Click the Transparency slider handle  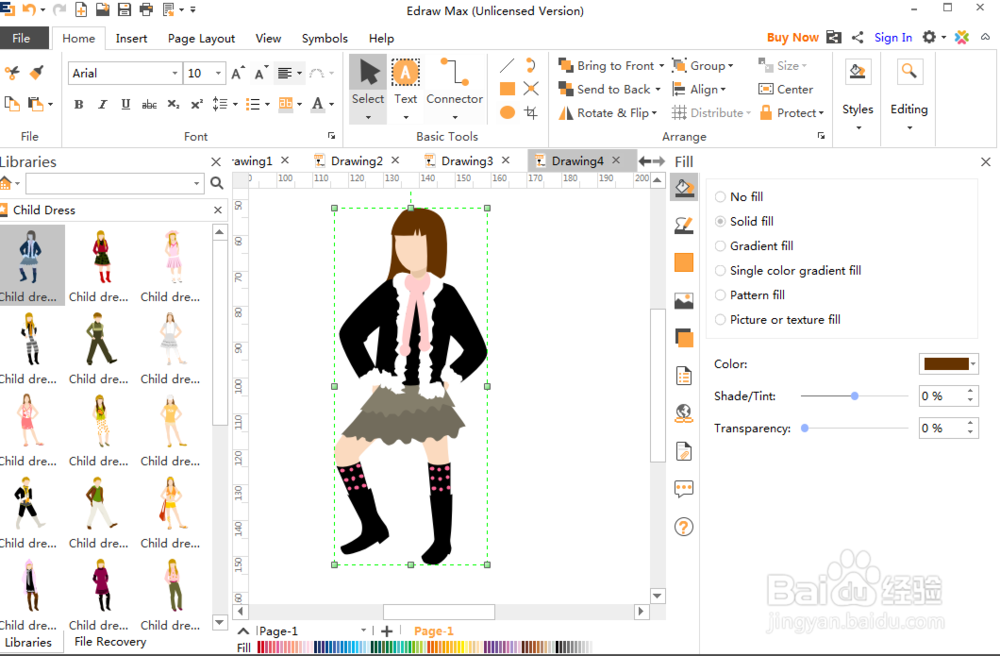point(805,428)
